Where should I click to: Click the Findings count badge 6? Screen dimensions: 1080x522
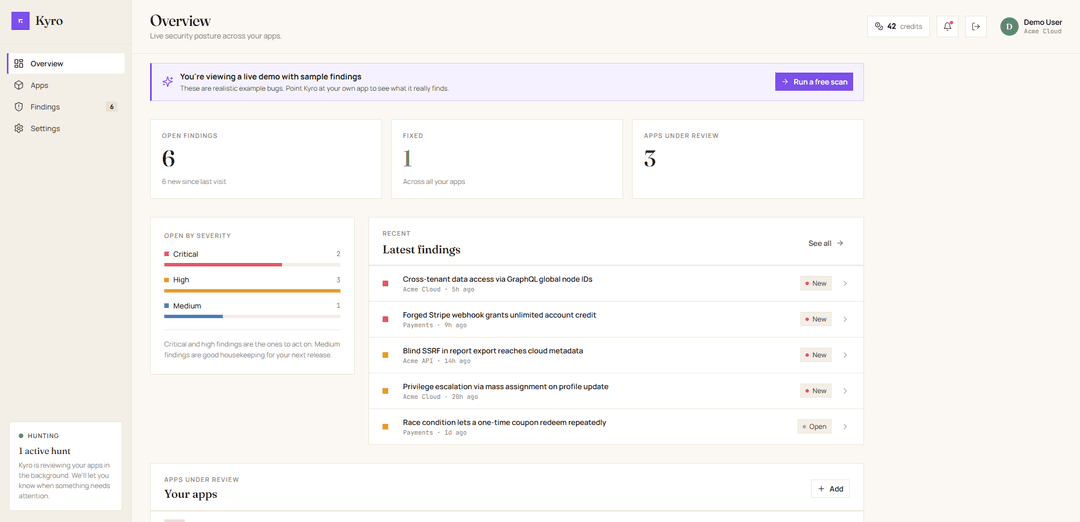[112, 107]
